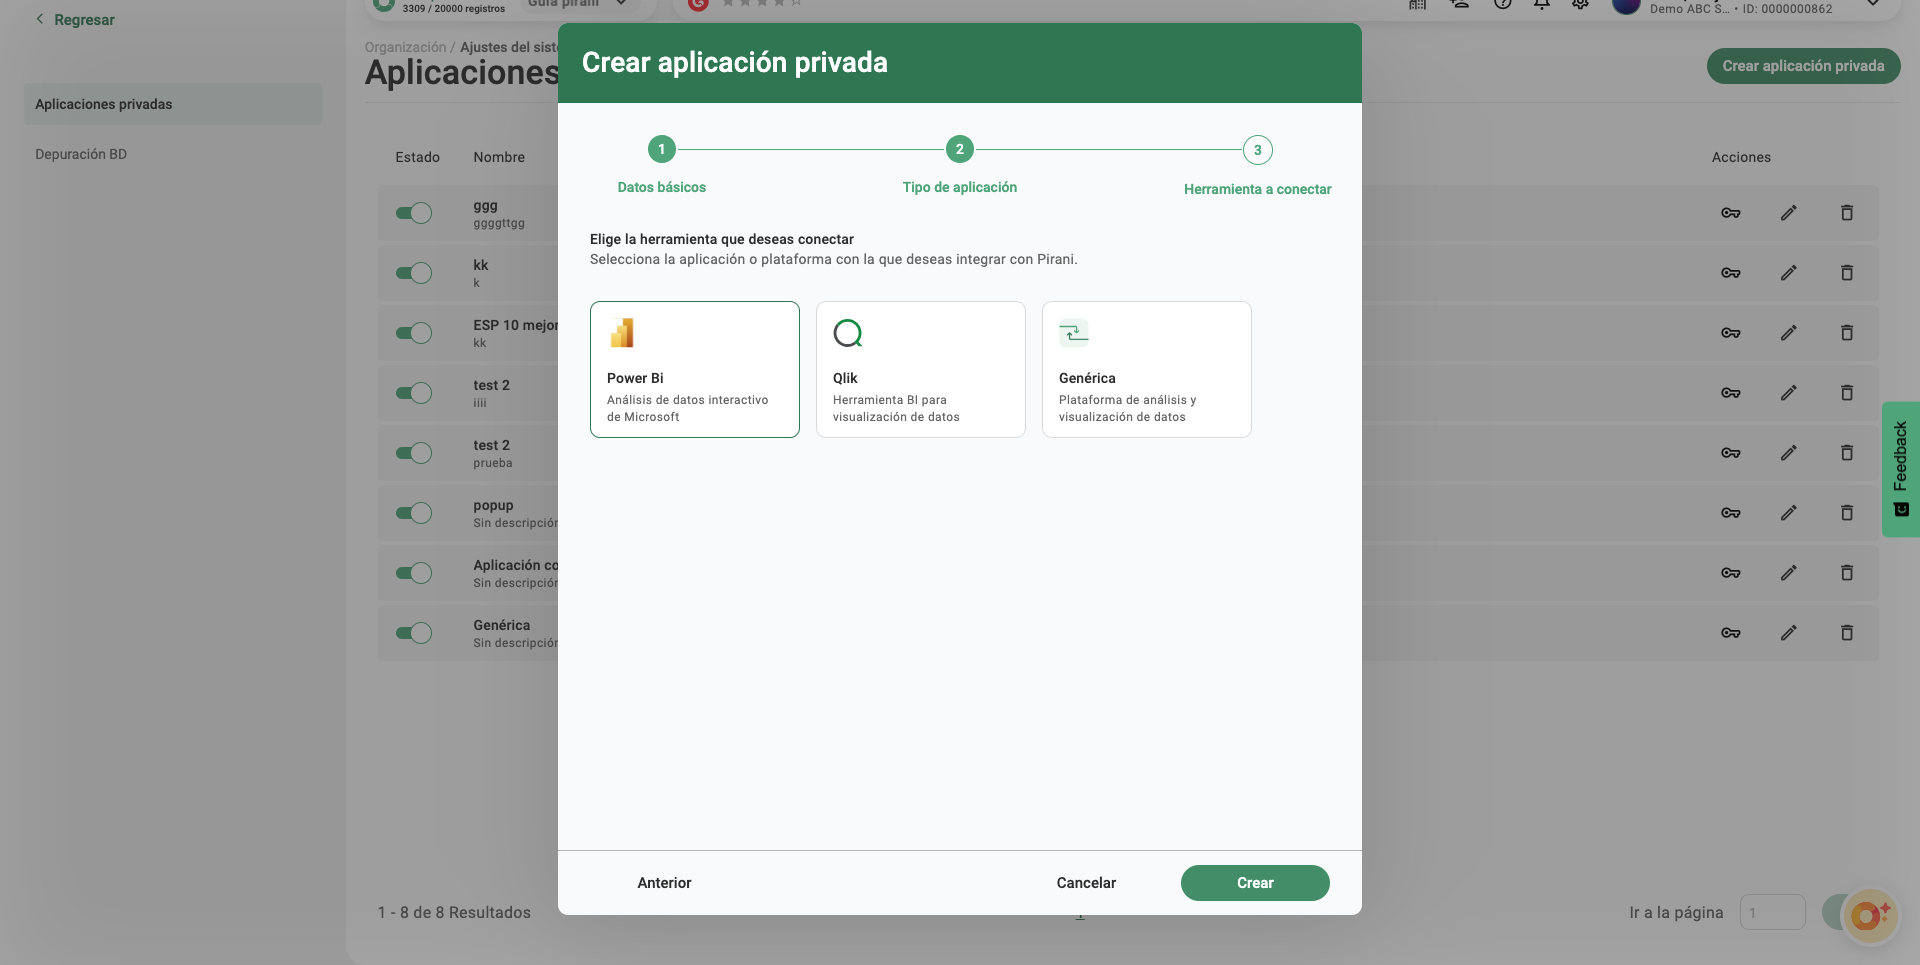
Task: Choose the Qlik tool card
Action: pos(920,369)
